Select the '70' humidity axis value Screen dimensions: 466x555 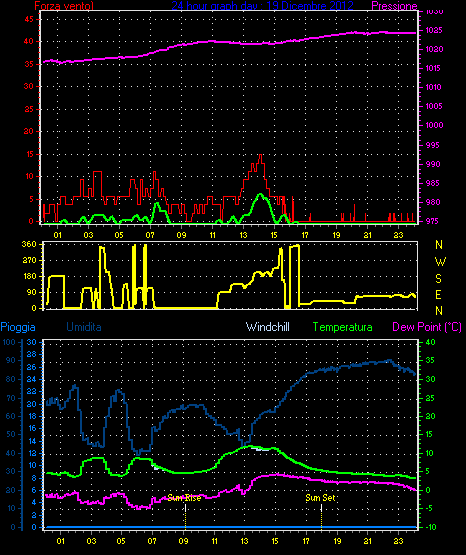pyautogui.click(x=11, y=398)
